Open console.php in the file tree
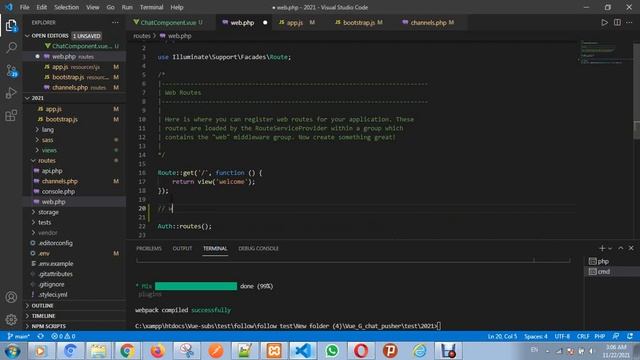 (x=58, y=191)
